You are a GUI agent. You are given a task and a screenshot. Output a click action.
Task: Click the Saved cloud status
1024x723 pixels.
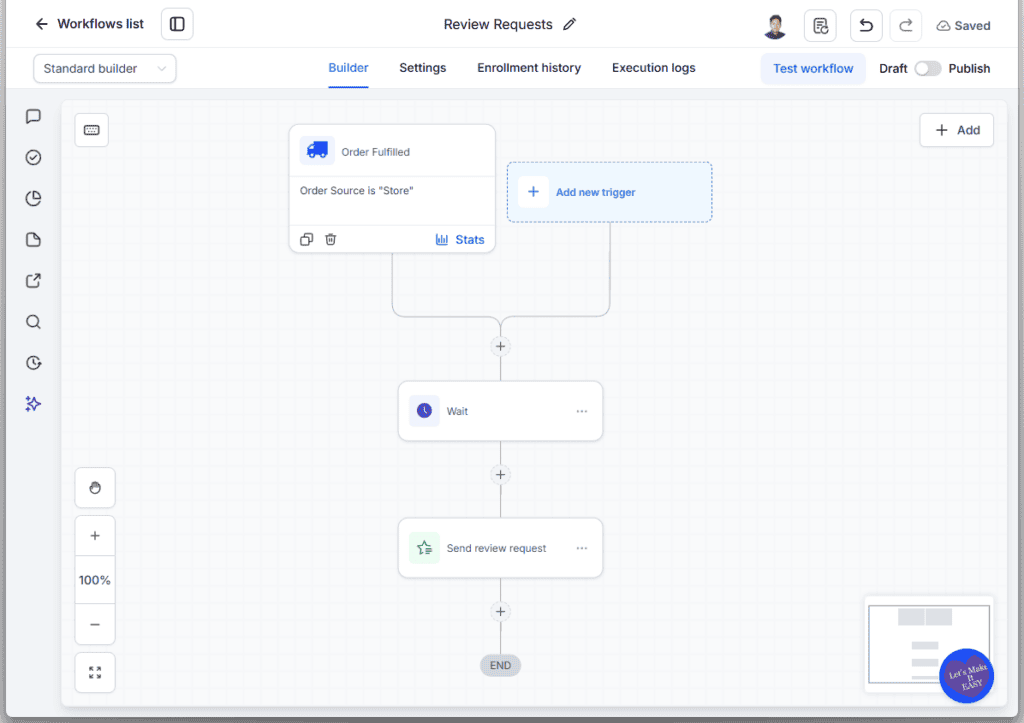(x=963, y=25)
